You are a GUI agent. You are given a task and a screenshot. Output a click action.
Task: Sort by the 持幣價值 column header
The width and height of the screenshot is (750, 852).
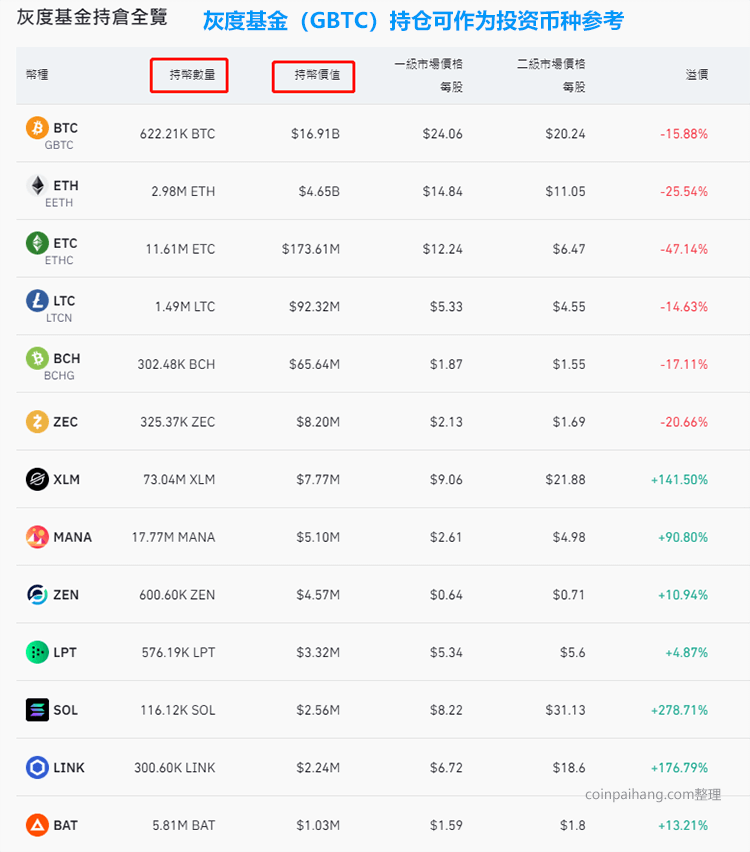[317, 74]
